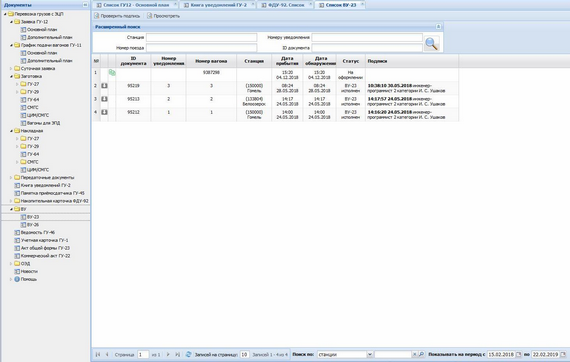Open Памятка приёмосдатчика ГУ-45 in tree
This screenshot has width=570, height=362.
(x=52, y=193)
